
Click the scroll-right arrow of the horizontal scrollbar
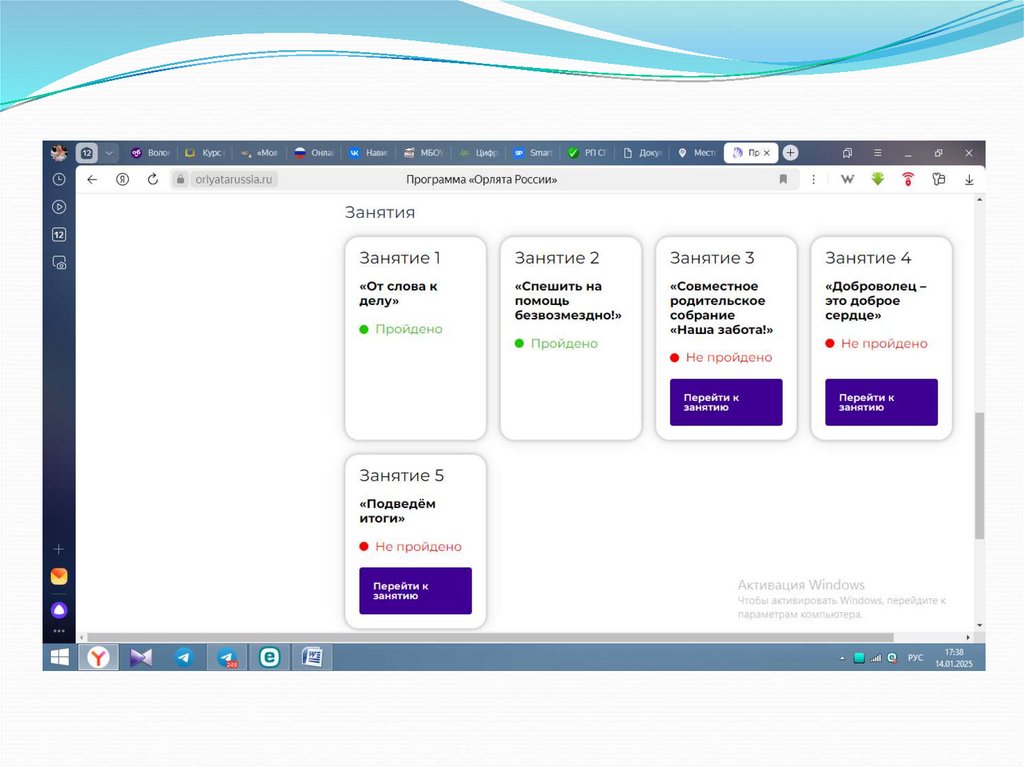point(967,637)
